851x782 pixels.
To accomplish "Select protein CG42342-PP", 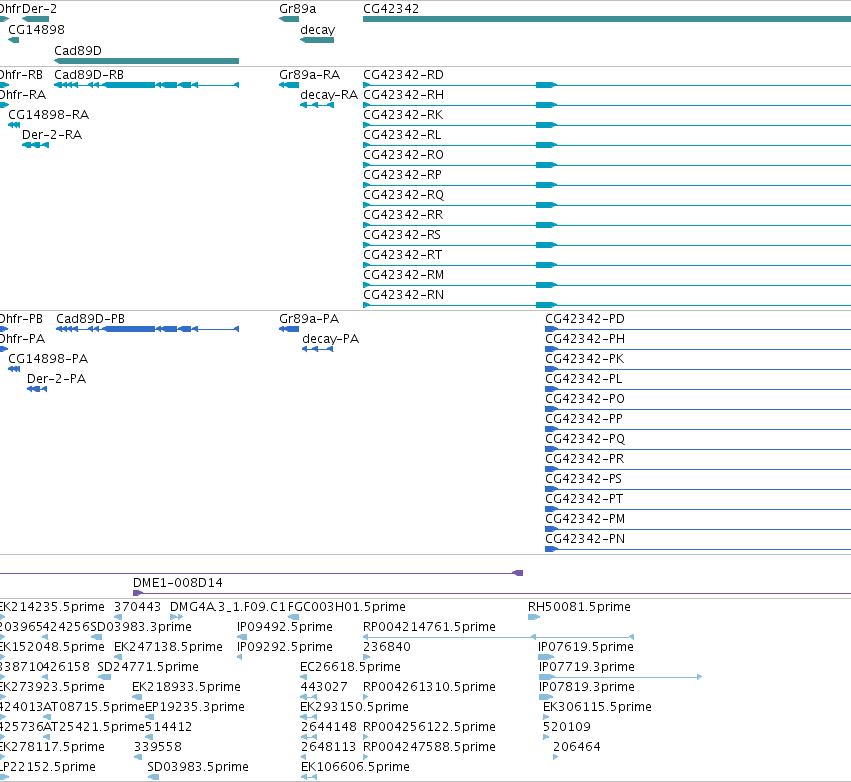I will (x=584, y=419).
